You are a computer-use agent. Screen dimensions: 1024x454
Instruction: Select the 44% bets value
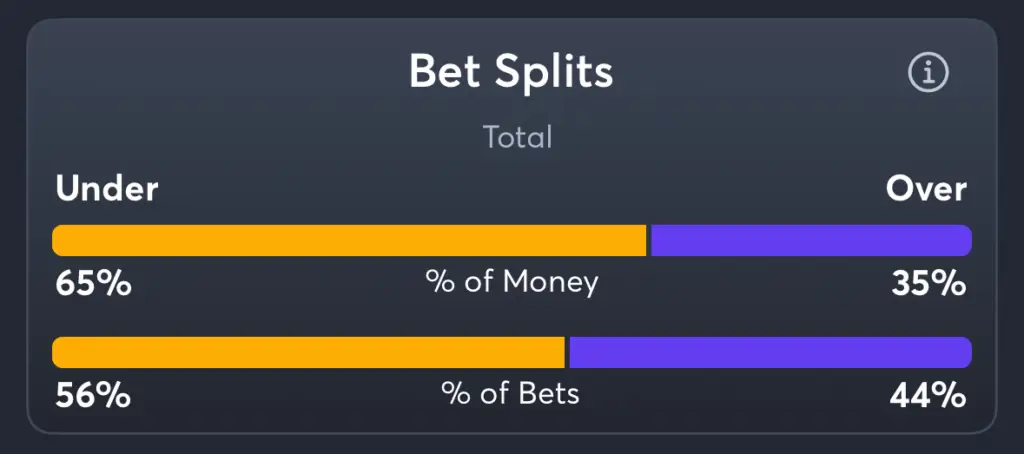(927, 396)
